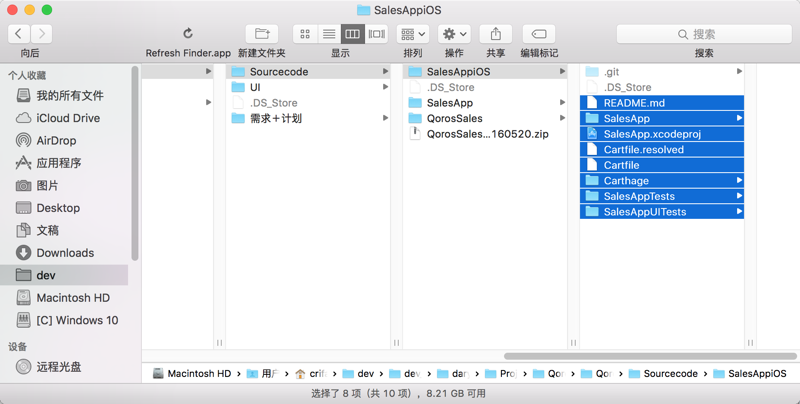The width and height of the screenshot is (800, 404).
Task: Click the Refresh Finder.app icon
Action: point(188,34)
